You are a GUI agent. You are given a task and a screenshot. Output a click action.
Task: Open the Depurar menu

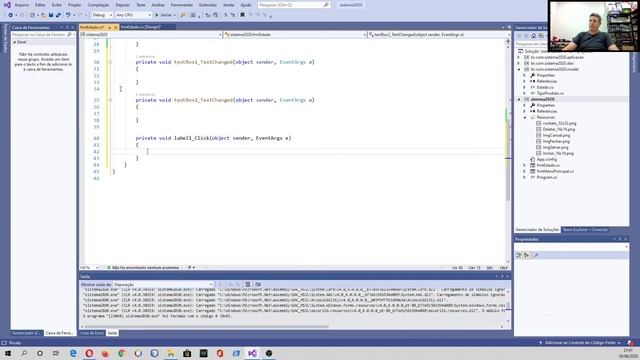point(122,5)
